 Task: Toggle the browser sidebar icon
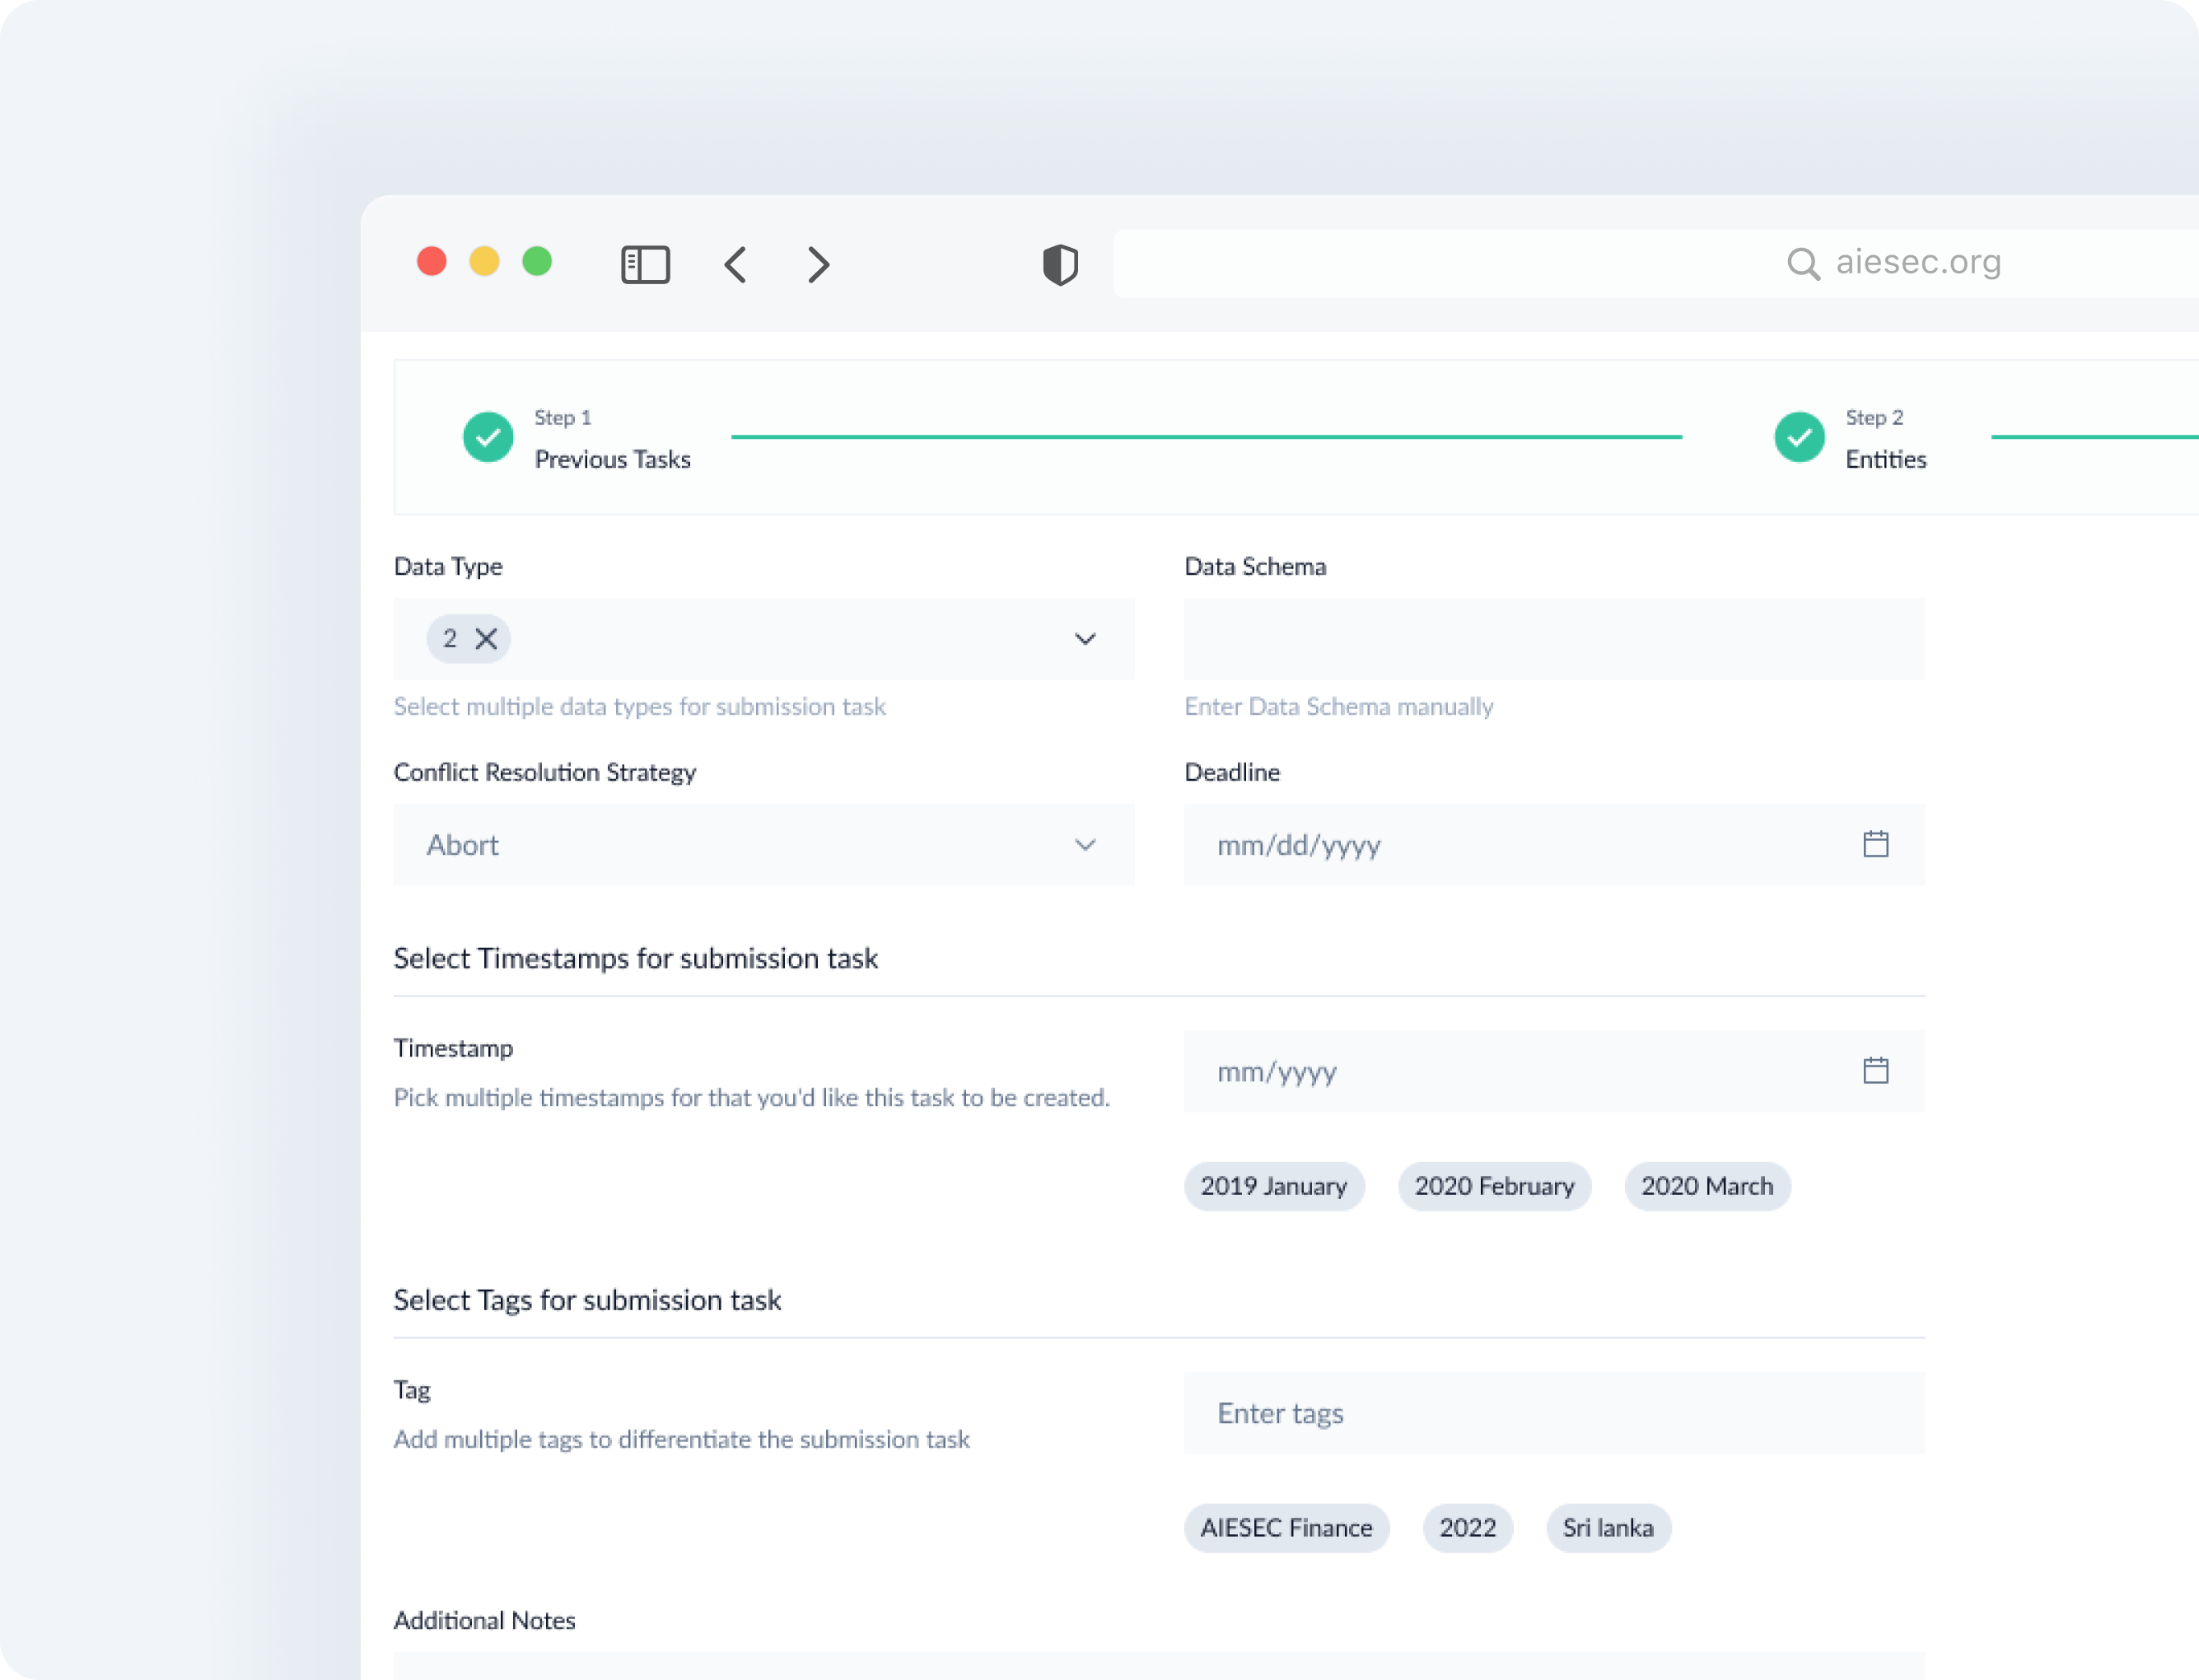pos(645,265)
